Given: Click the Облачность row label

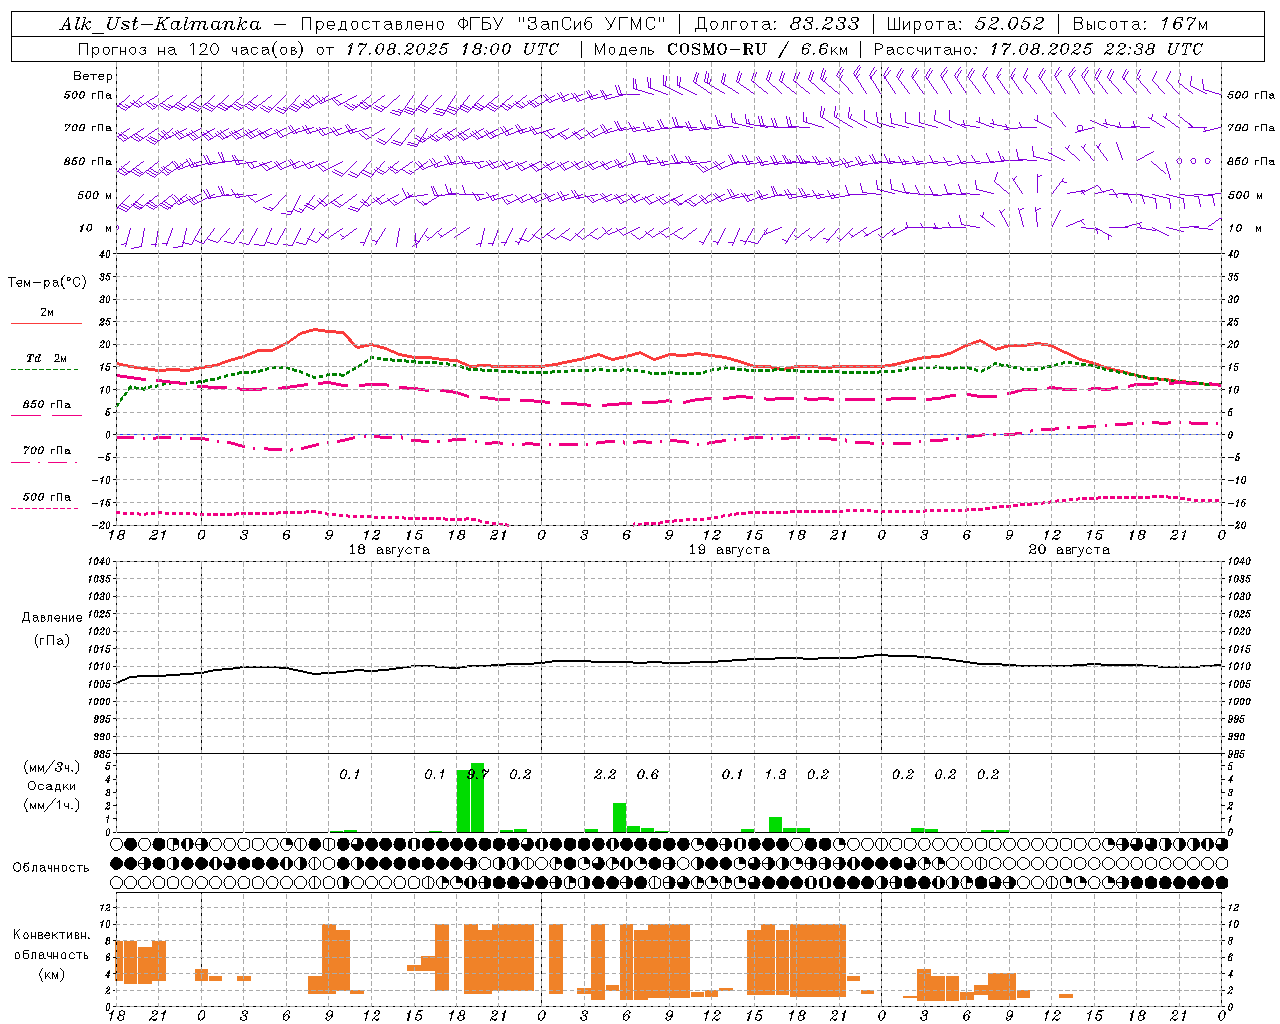Looking at the screenshot, I should [x=51, y=868].
